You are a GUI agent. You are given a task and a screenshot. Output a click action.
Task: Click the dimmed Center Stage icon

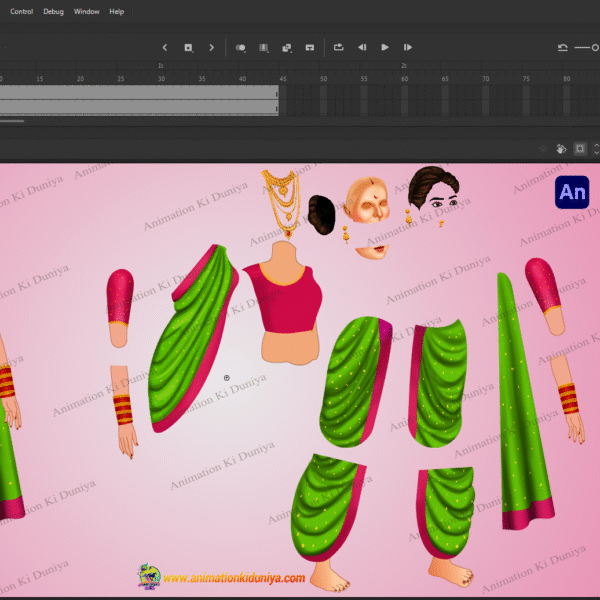pyautogui.click(x=543, y=148)
